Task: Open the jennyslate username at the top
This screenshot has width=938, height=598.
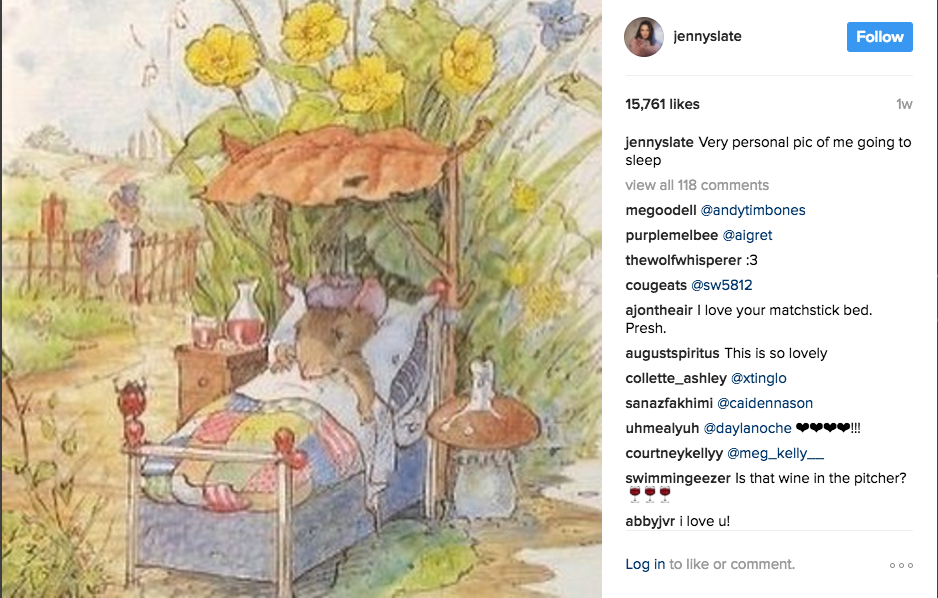Action: click(707, 36)
